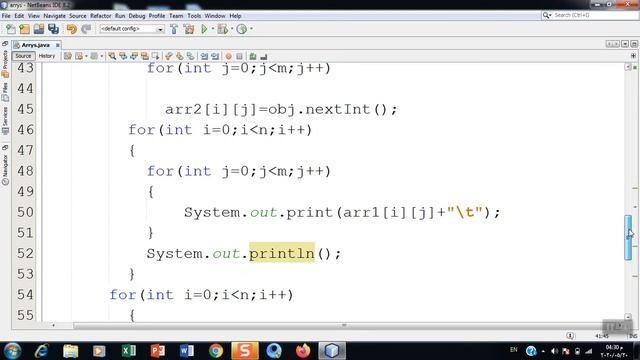Open the File menu

coord(6,16)
